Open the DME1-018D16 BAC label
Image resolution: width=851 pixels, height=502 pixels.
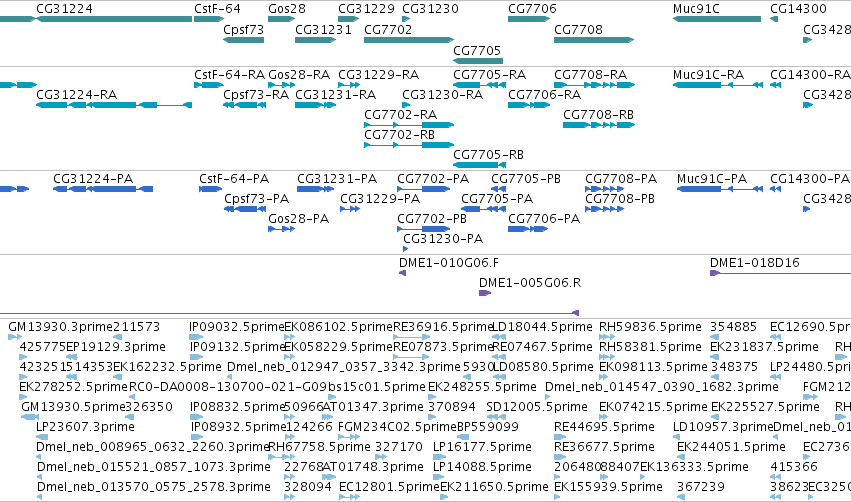click(x=754, y=263)
